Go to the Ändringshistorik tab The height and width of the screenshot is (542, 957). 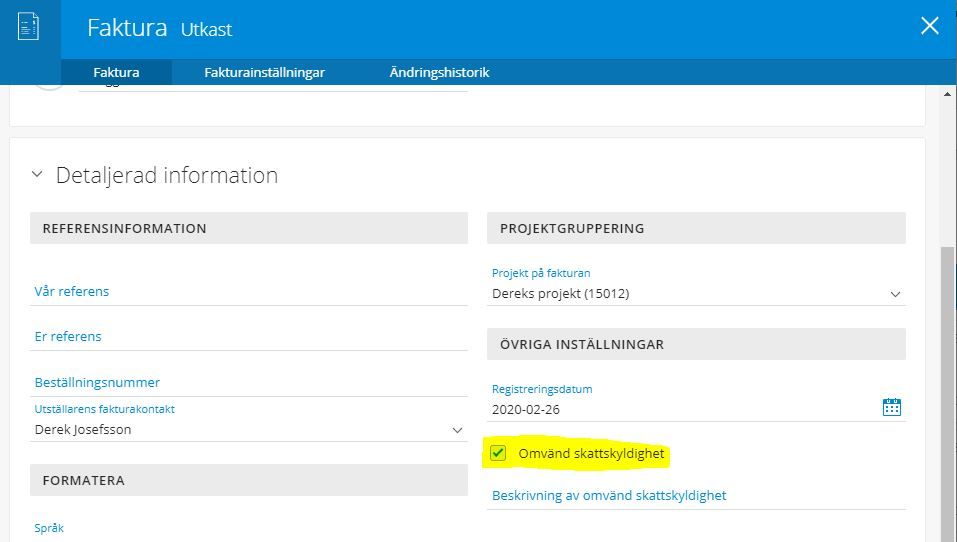(439, 72)
